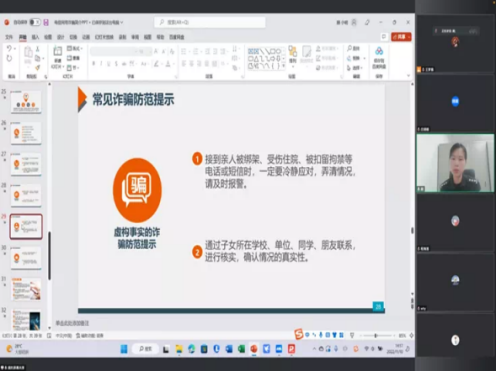This screenshot has height=371, width=496.
Task: Click the Format Painter brush icon
Action: pos(38,68)
